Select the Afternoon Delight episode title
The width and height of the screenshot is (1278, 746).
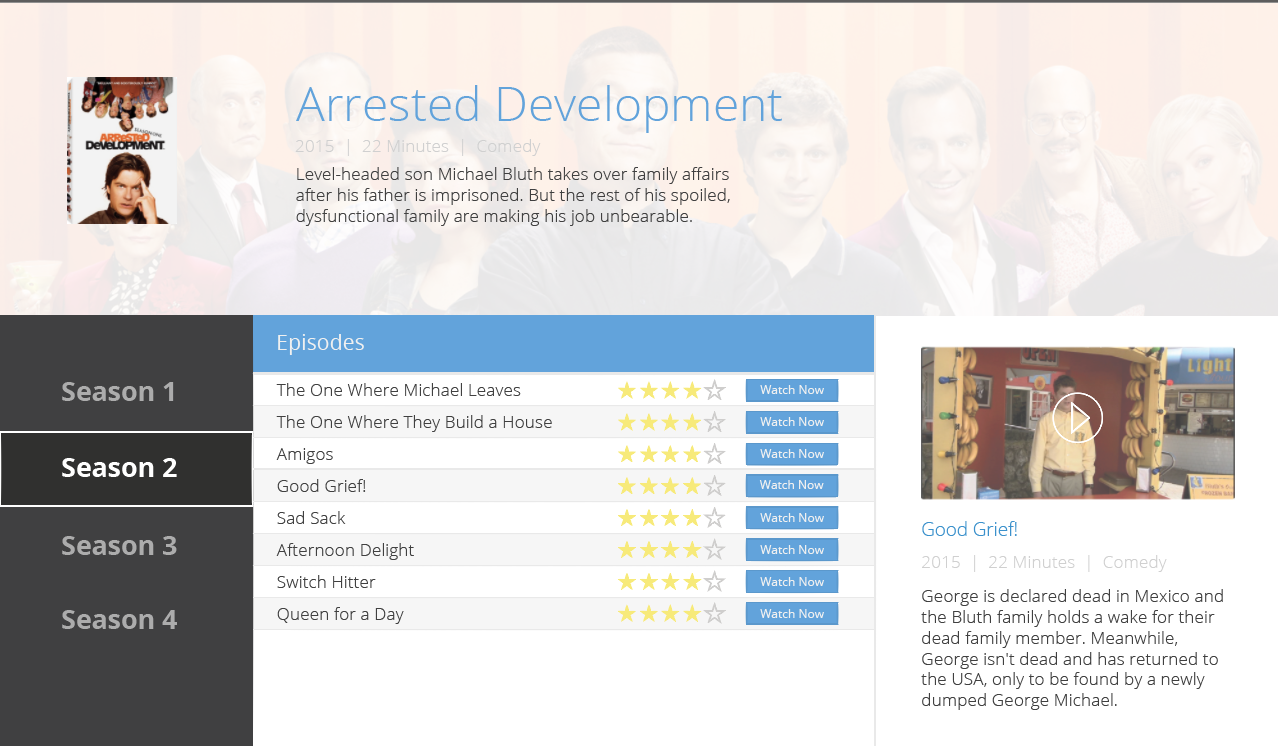[345, 550]
